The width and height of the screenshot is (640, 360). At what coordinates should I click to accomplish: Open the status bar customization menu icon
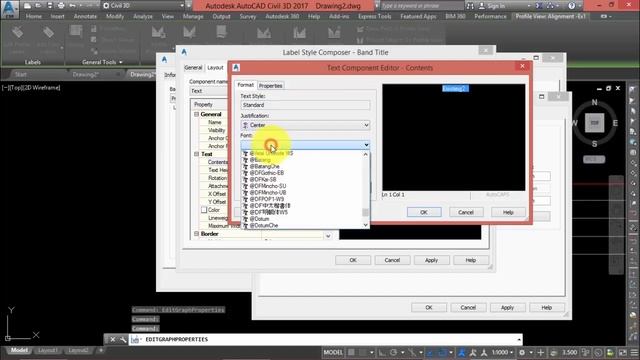(x=634, y=352)
